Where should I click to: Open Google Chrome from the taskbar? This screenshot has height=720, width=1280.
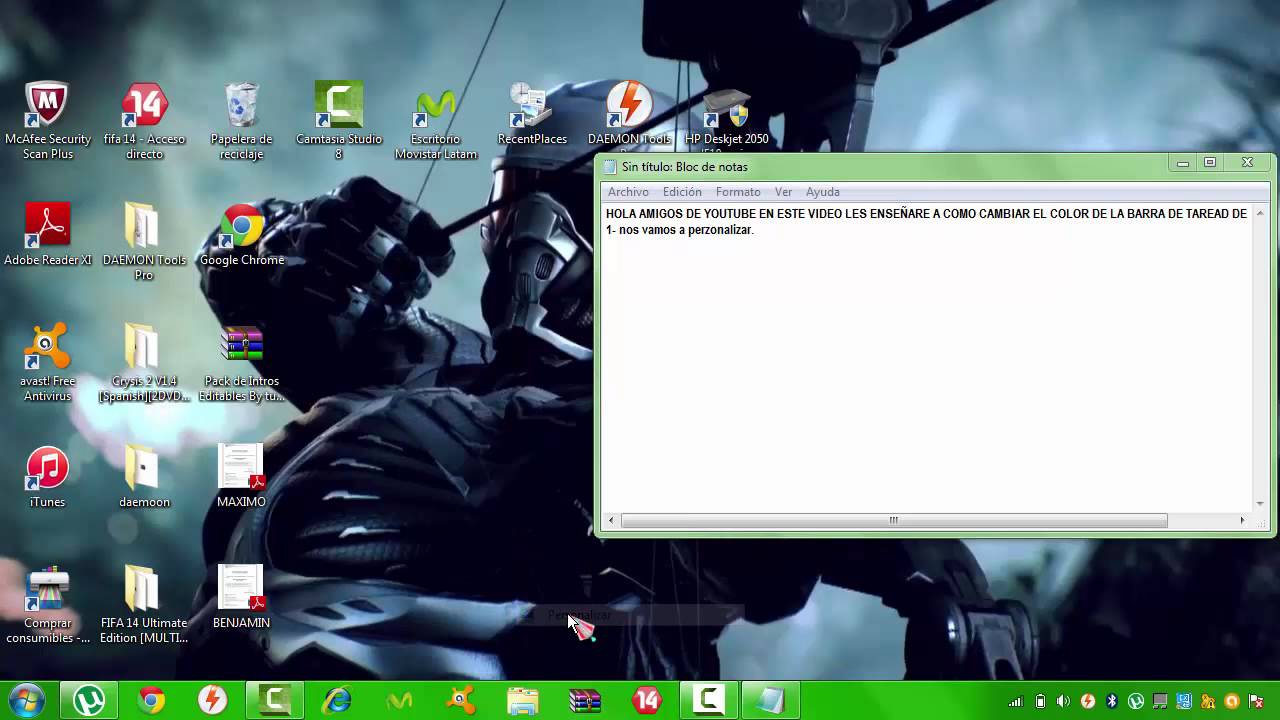[151, 700]
